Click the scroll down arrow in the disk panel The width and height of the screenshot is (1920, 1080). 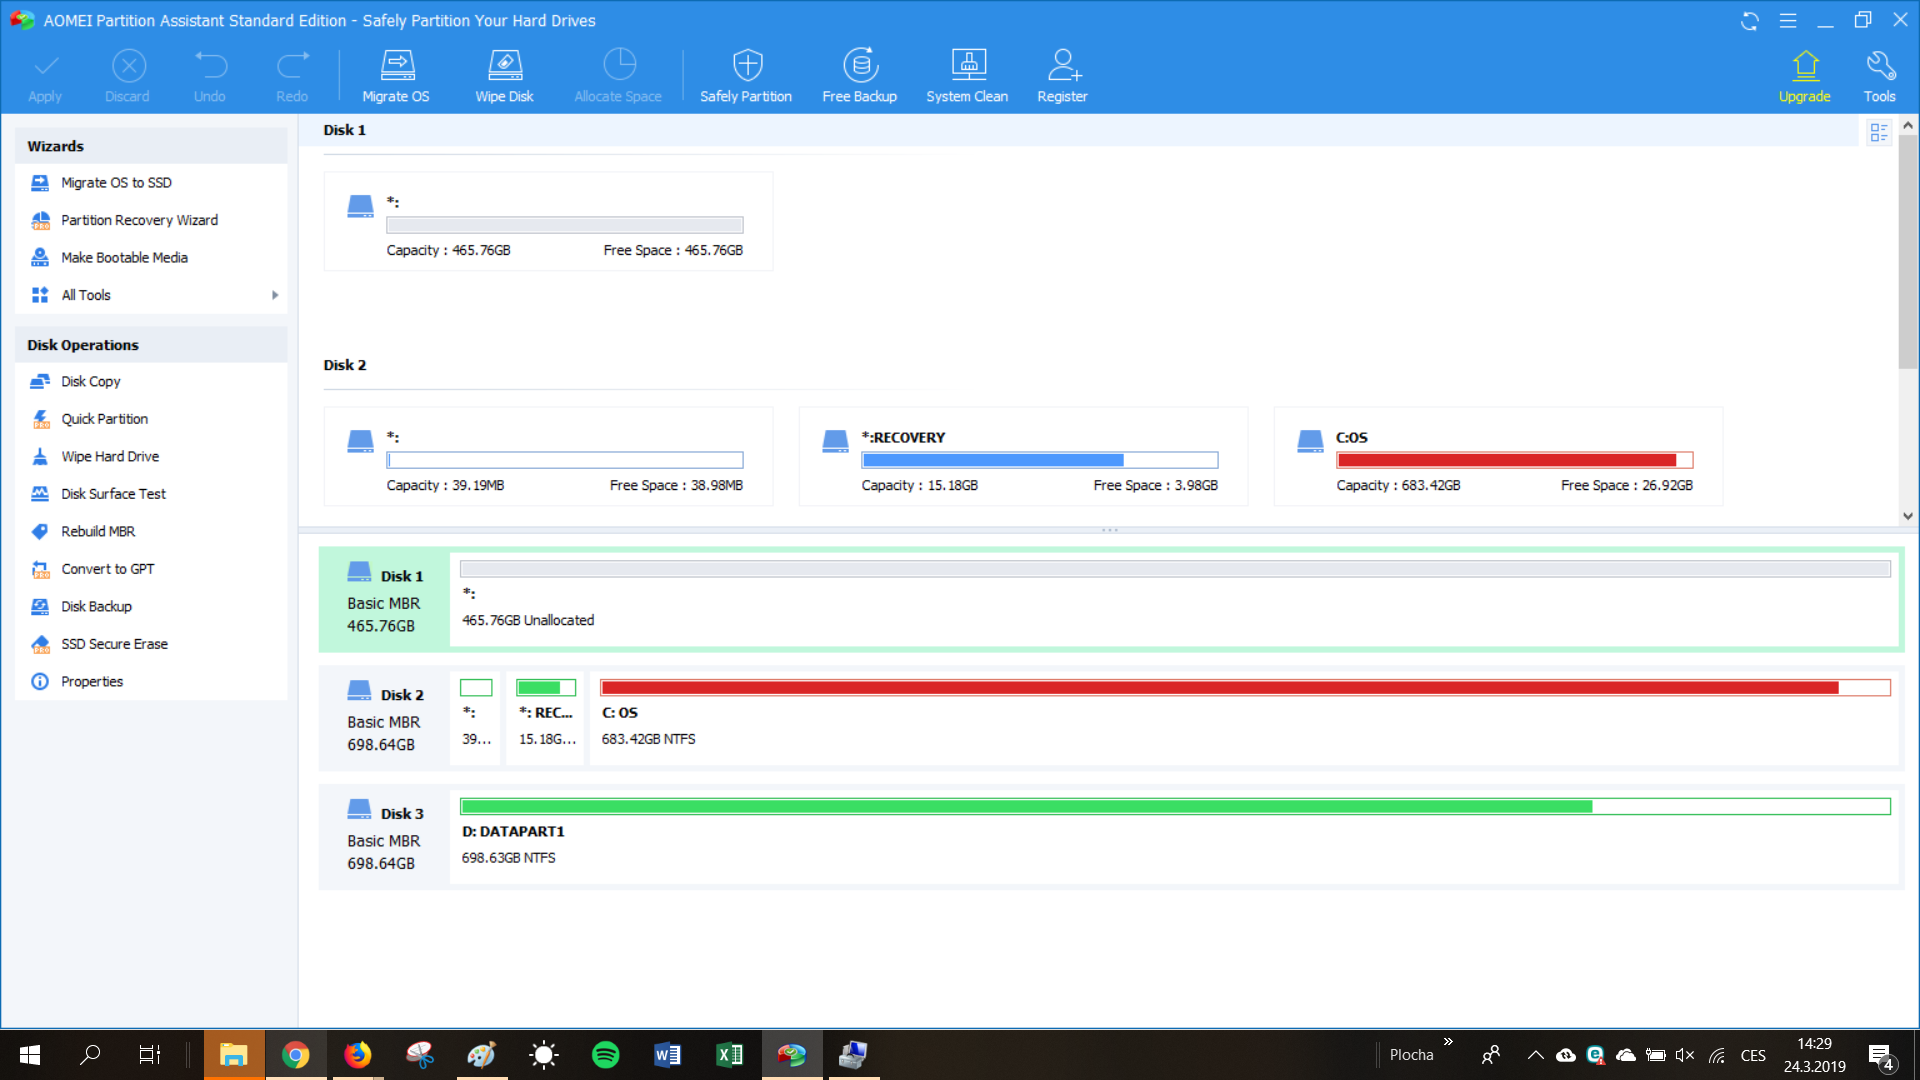tap(1908, 516)
